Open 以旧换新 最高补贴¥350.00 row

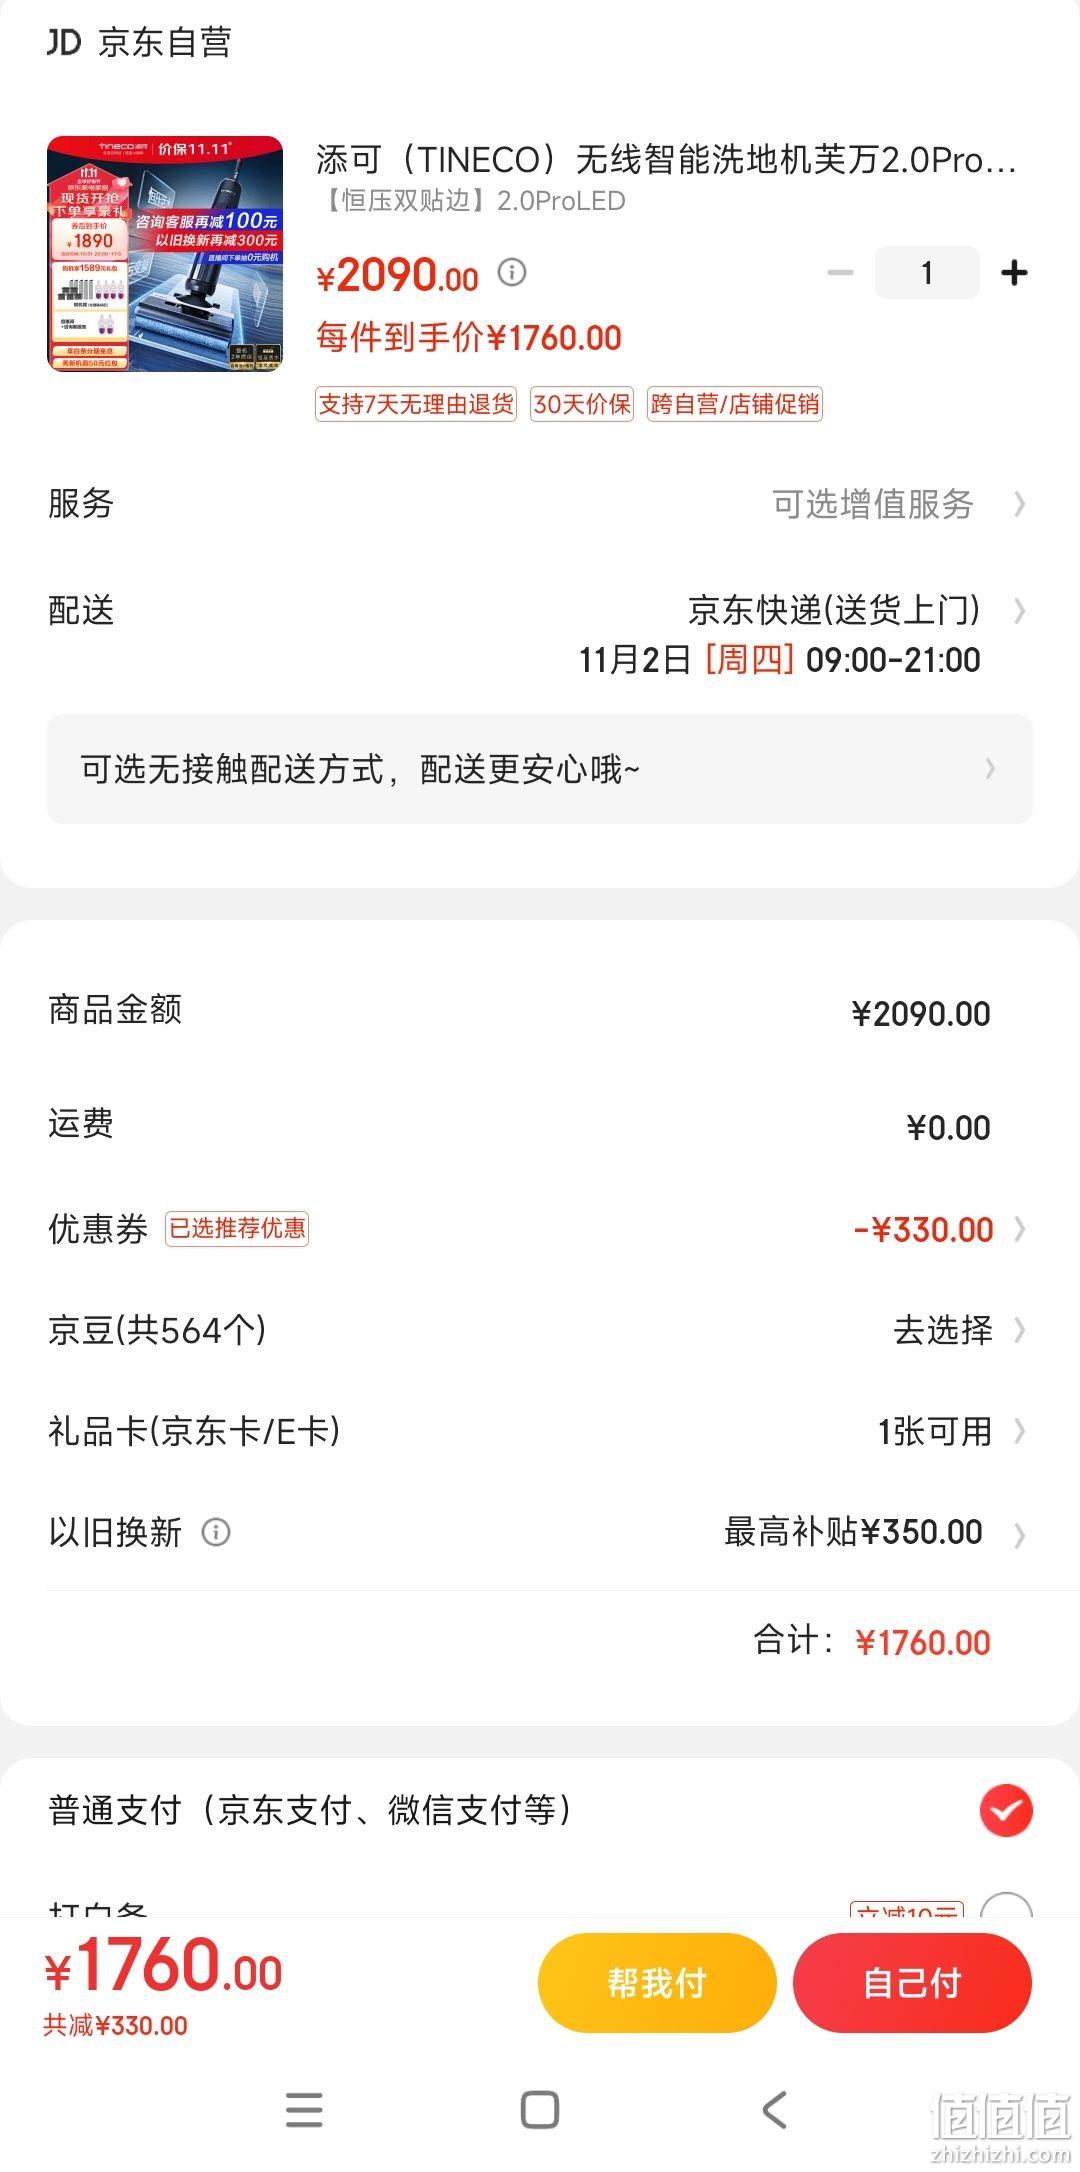540,1532
